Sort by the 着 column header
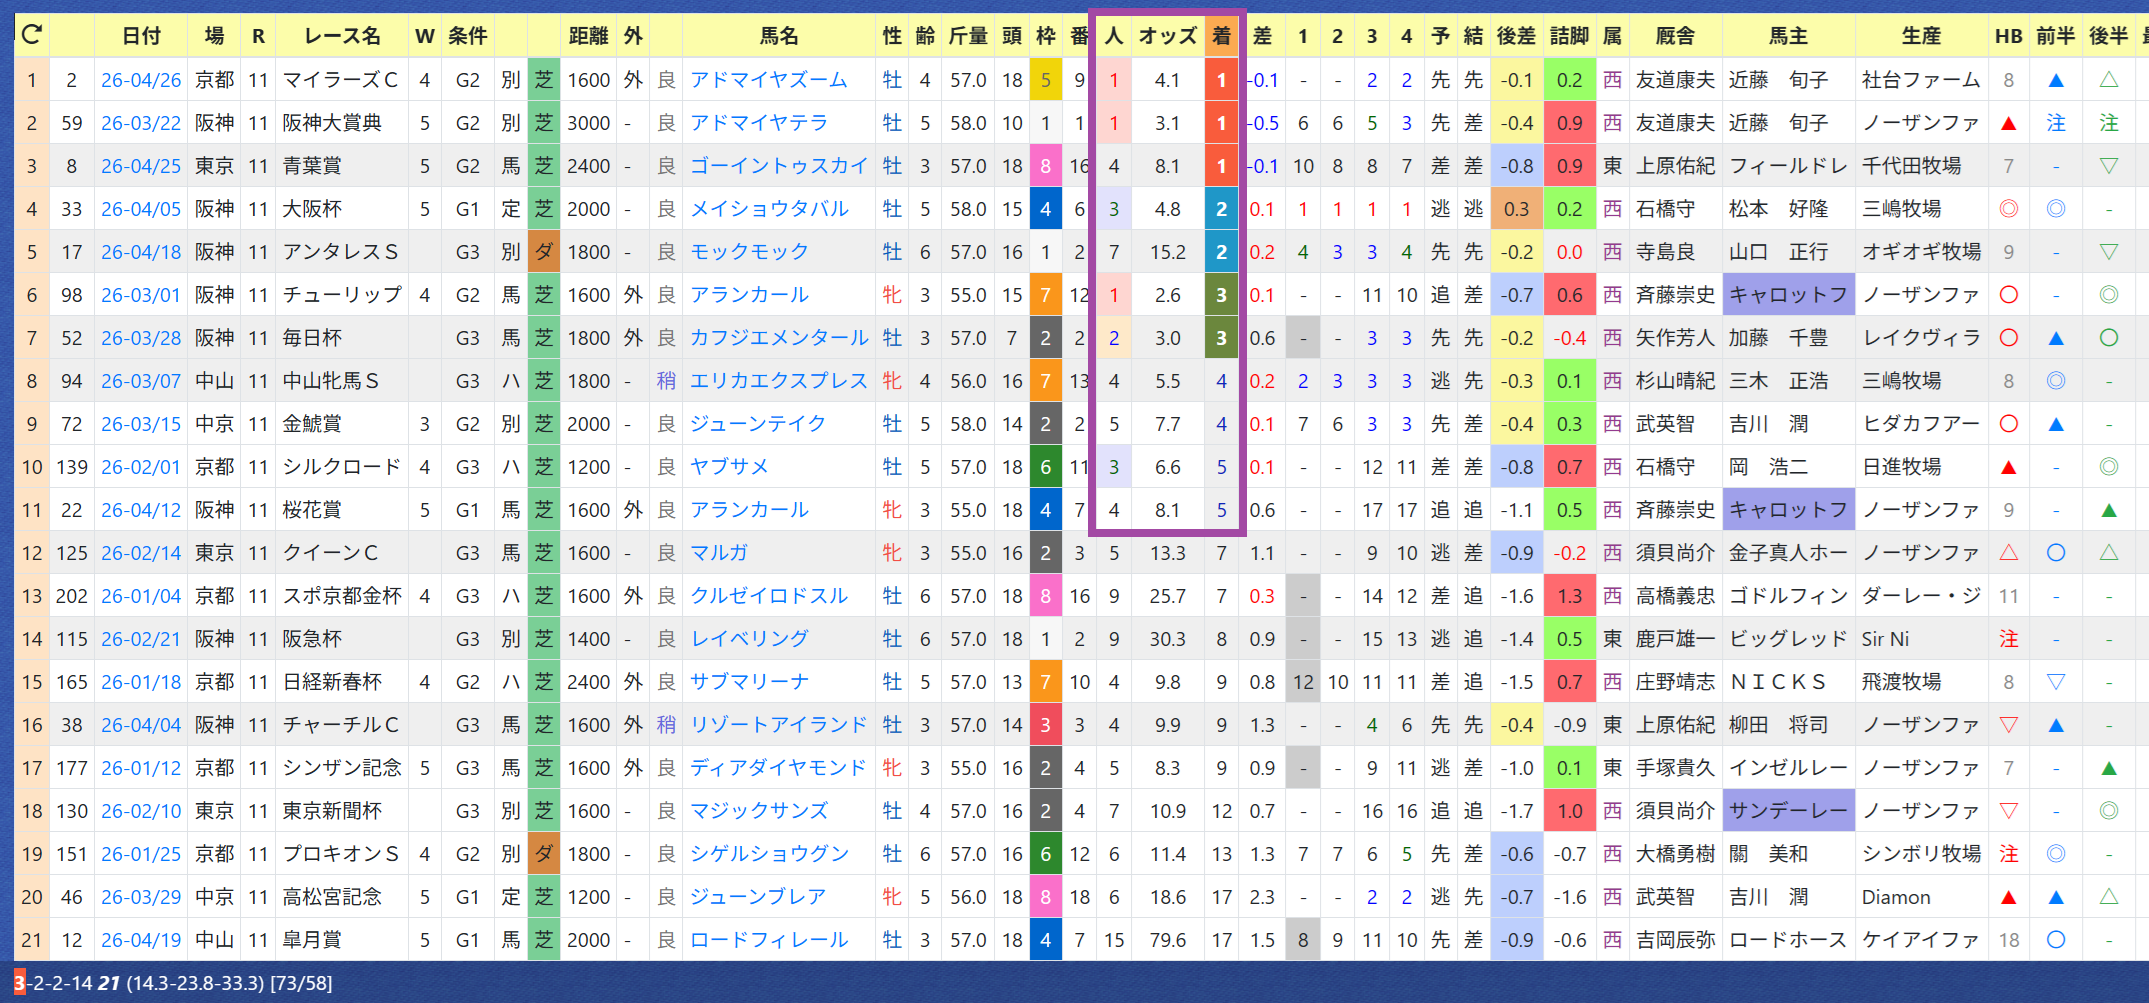 coord(1221,36)
